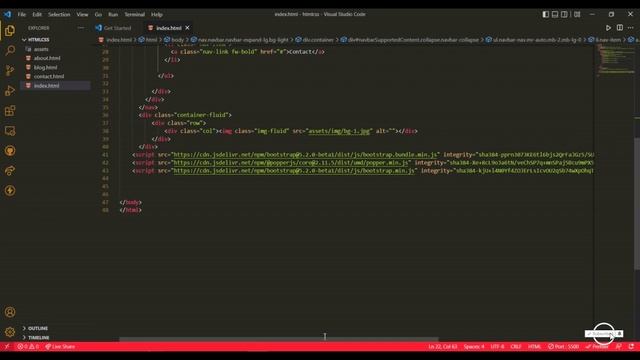Open the Accounts icon
The height and width of the screenshot is (360, 640).
point(10,312)
